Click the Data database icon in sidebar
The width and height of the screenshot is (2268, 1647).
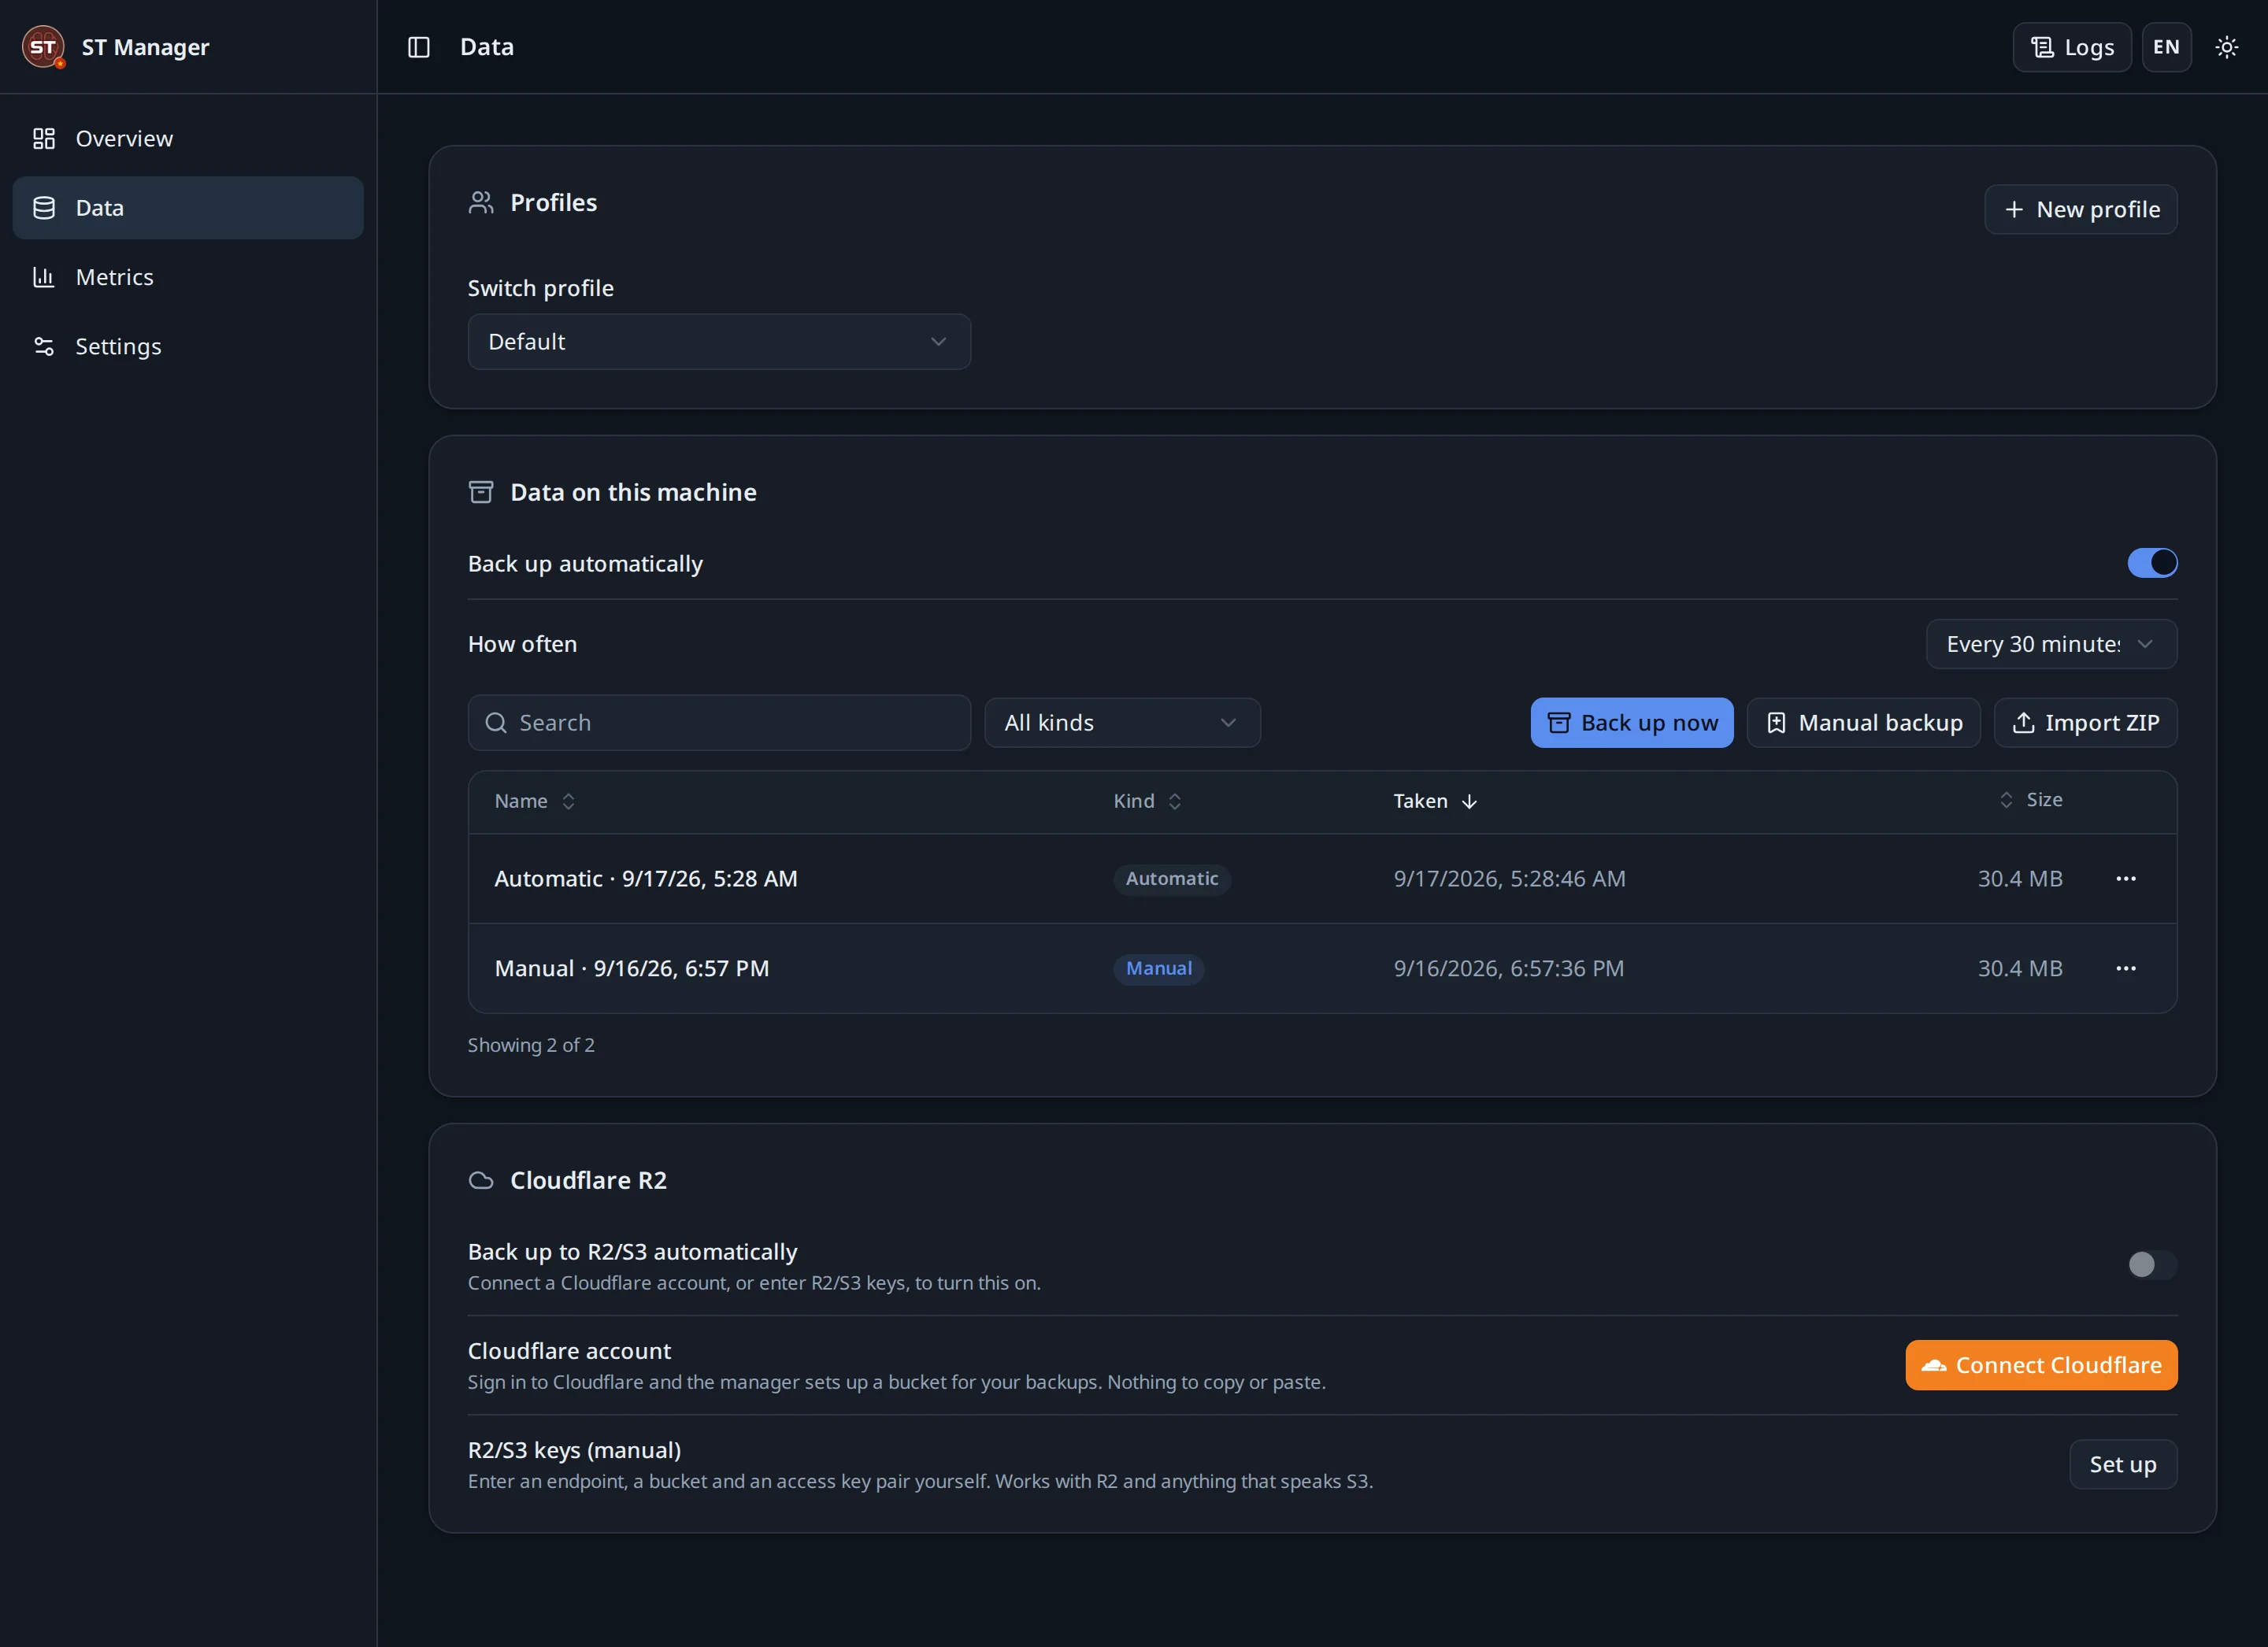click(x=44, y=208)
